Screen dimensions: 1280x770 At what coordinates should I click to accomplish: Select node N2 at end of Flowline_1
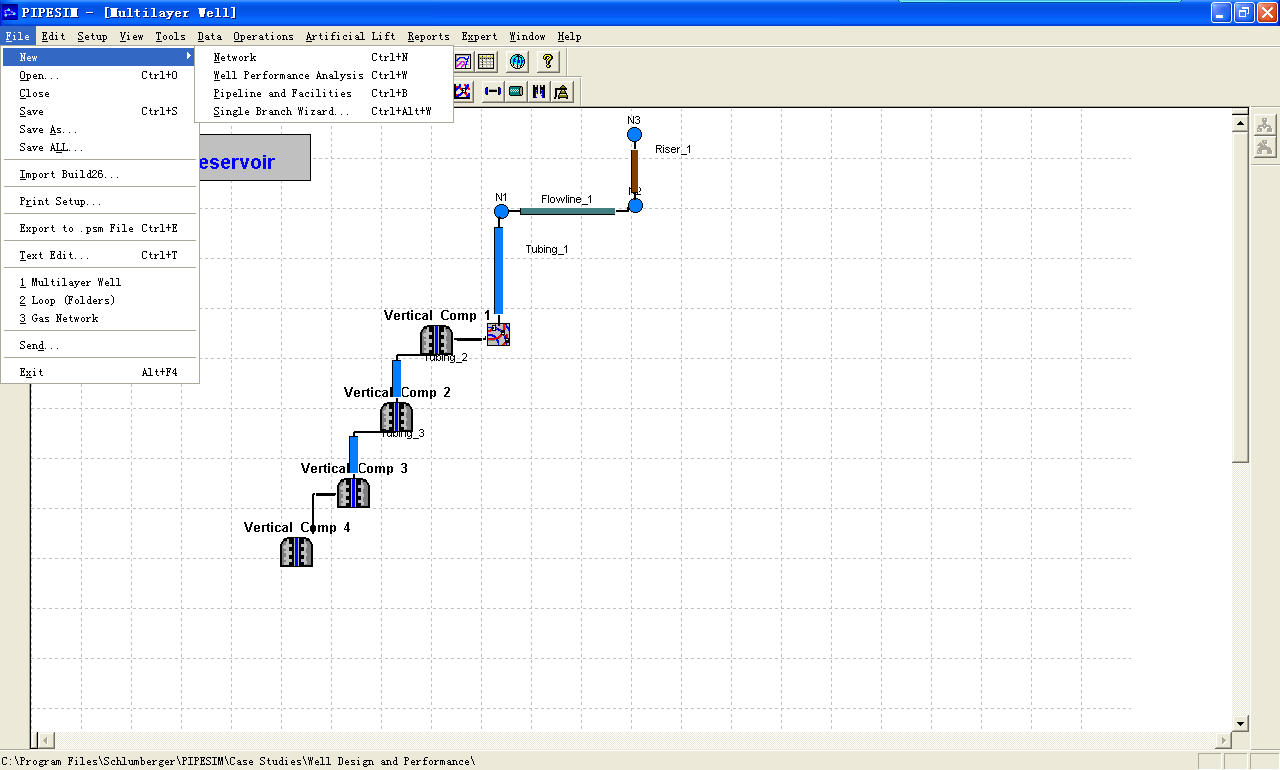(x=635, y=205)
